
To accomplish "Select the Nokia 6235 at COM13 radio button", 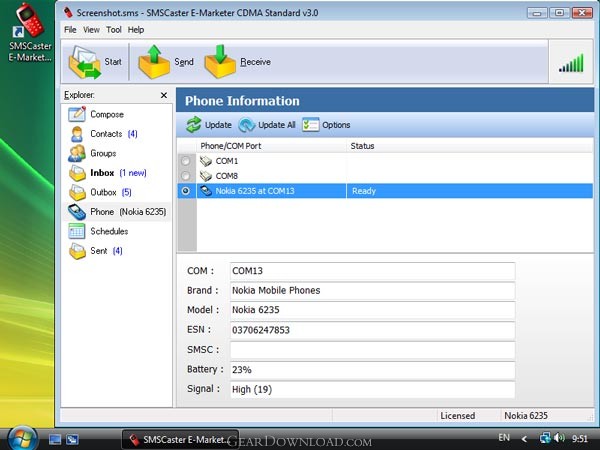I will coord(186,191).
